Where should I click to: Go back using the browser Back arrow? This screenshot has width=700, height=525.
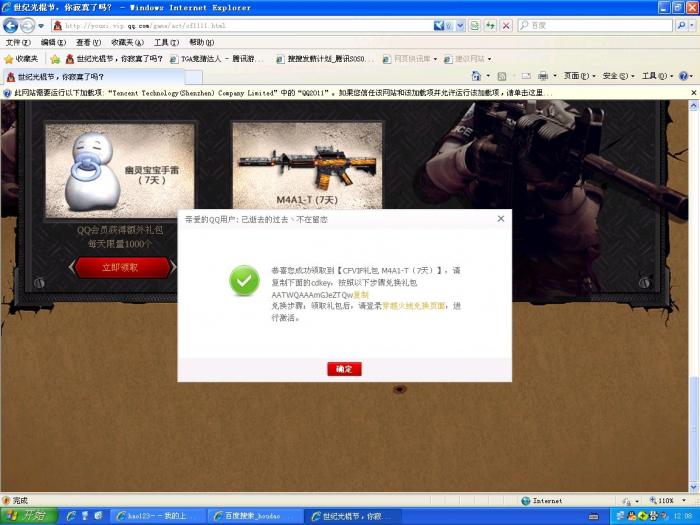[10, 25]
